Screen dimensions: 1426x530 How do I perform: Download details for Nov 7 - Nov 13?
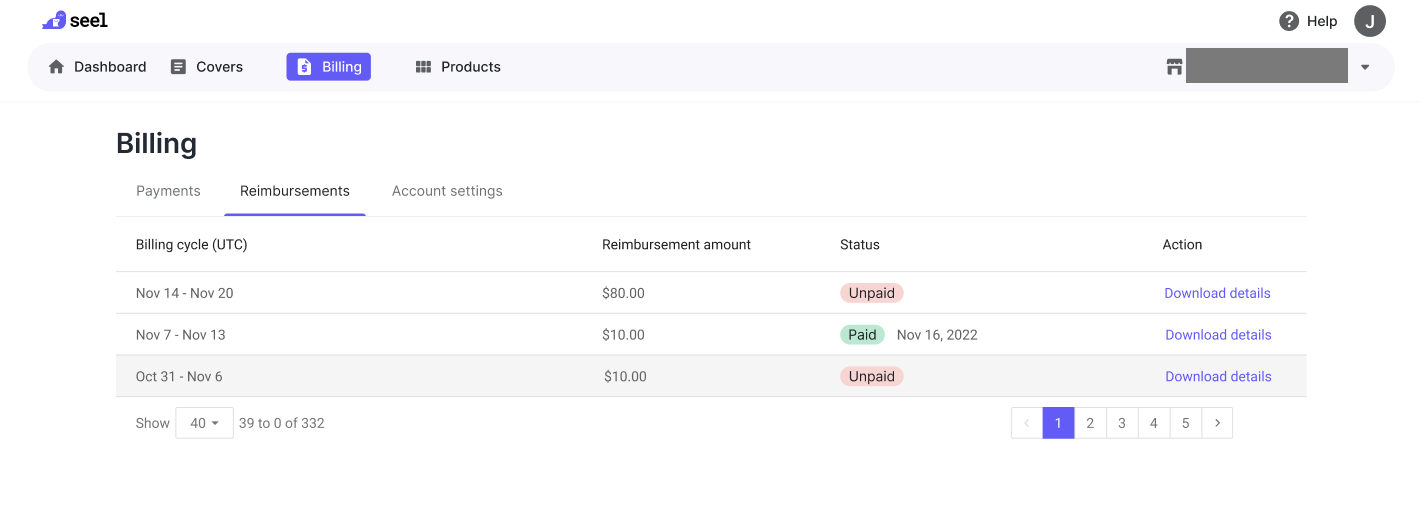(1218, 335)
